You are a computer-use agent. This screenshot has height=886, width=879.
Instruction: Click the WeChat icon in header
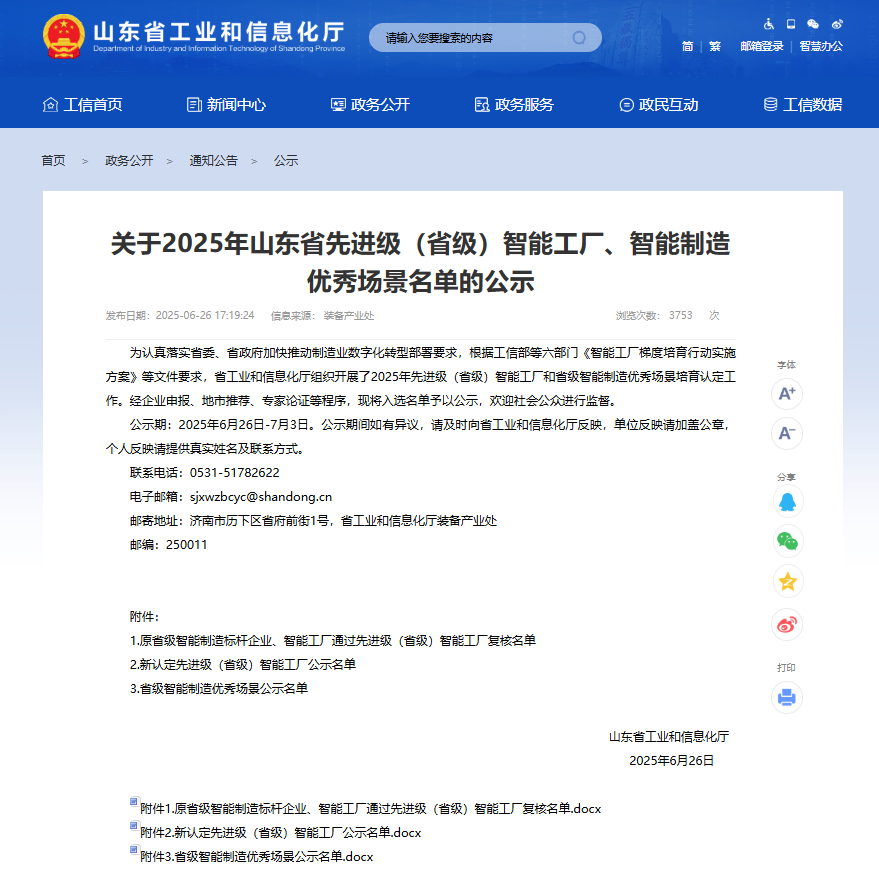[813, 24]
